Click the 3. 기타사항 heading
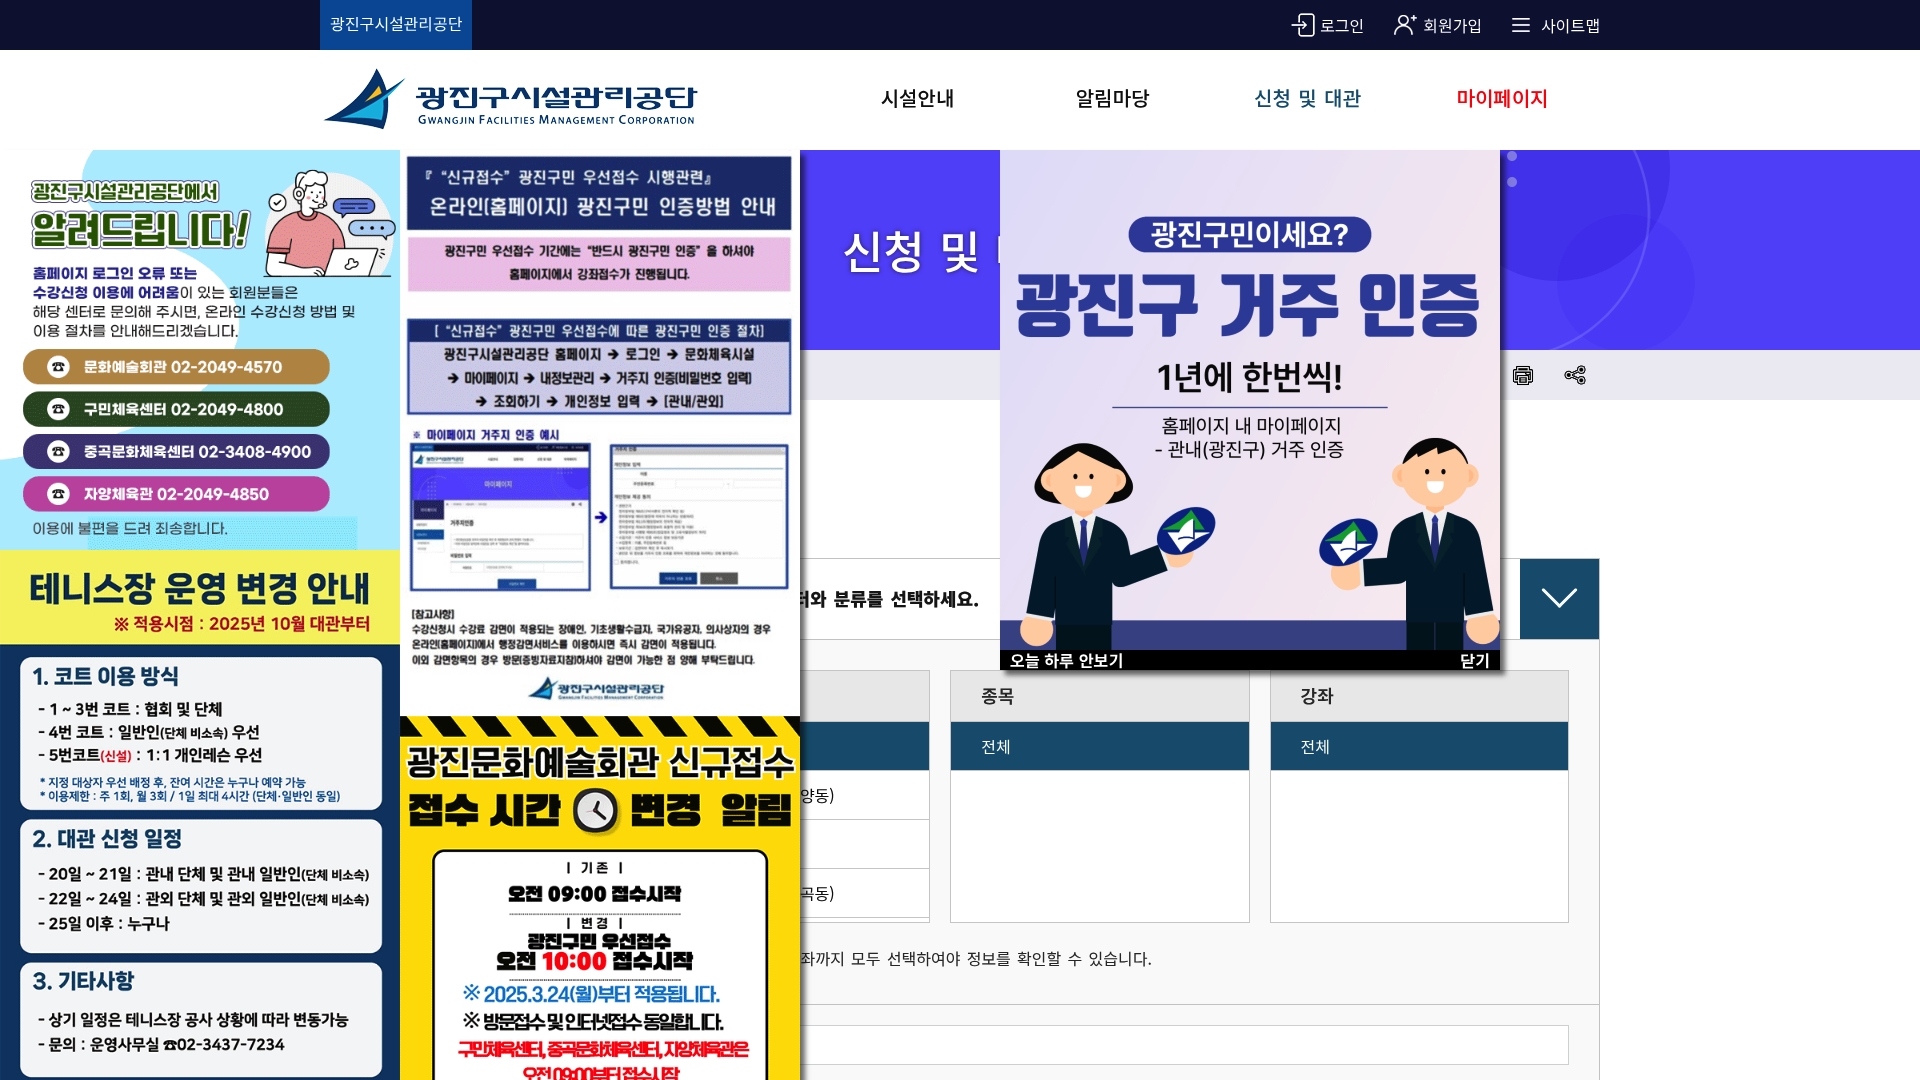The height and width of the screenshot is (1080, 1920). click(83, 981)
